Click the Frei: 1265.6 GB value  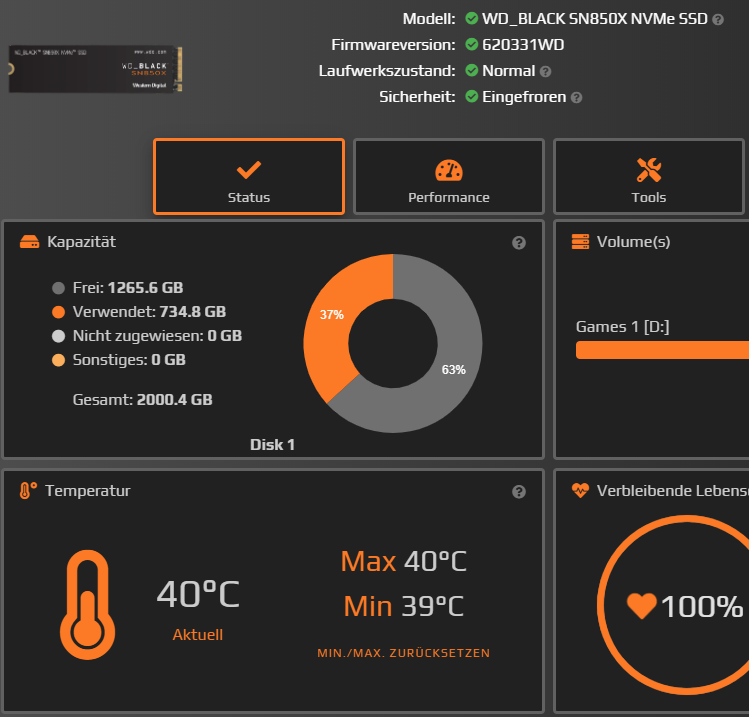[x=128, y=288]
